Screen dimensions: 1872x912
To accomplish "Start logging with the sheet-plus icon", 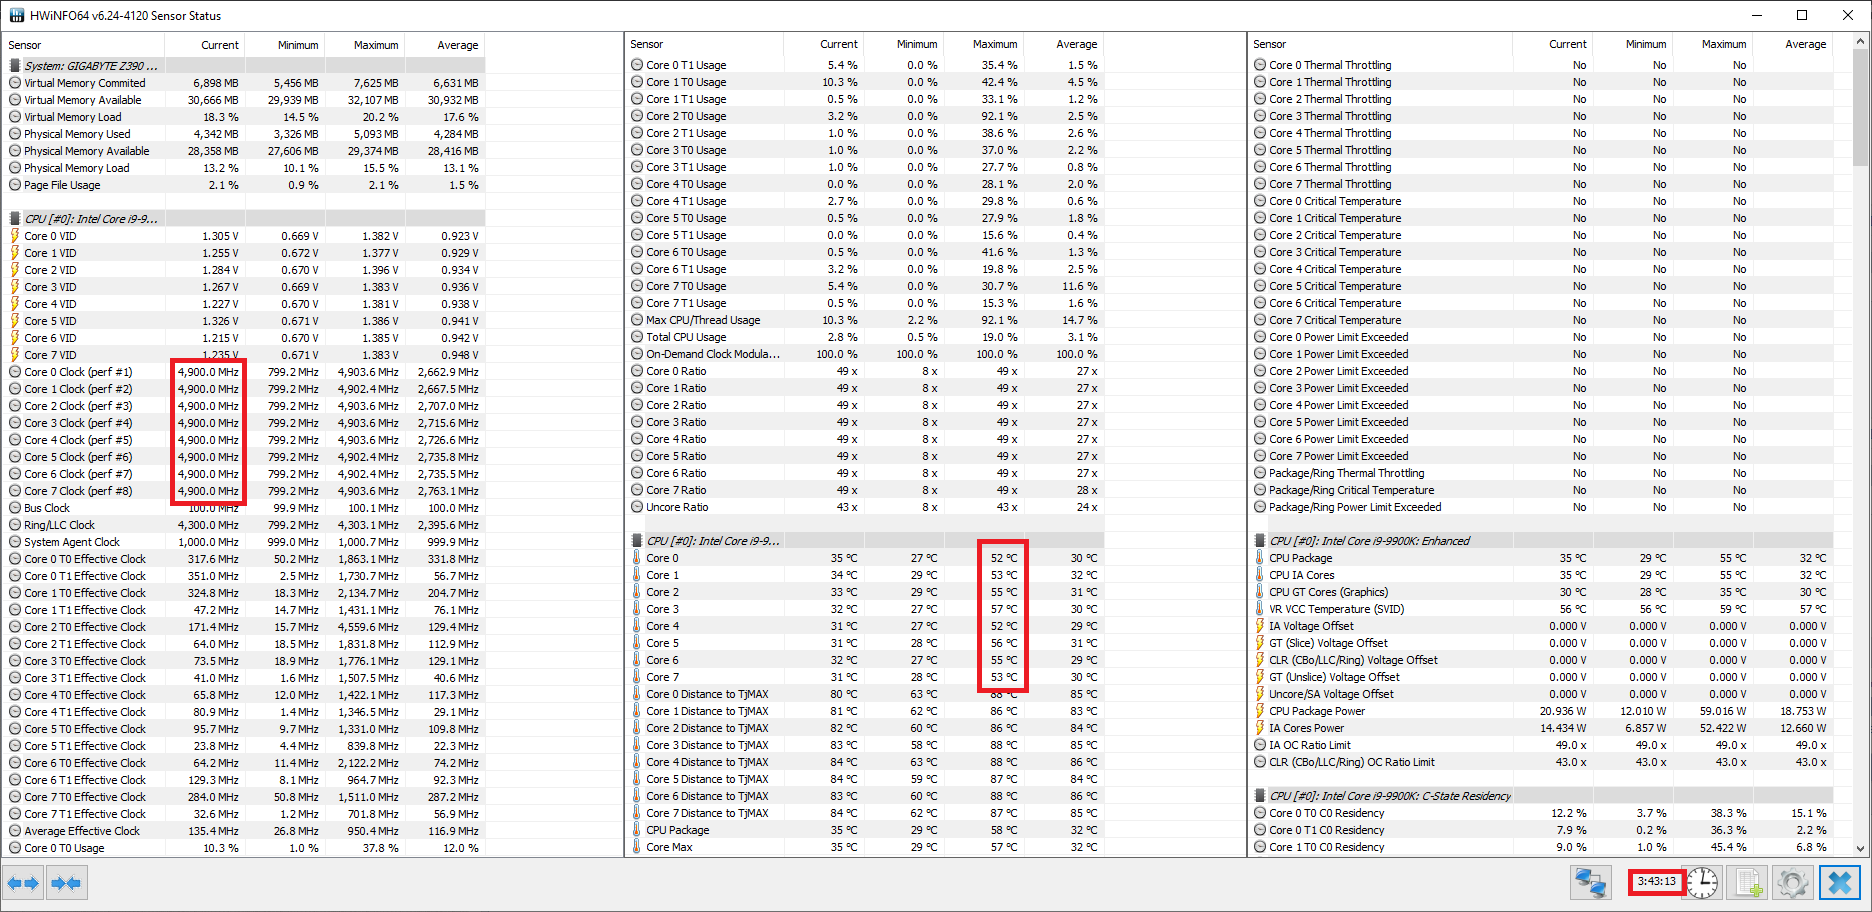I will pyautogui.click(x=1748, y=883).
